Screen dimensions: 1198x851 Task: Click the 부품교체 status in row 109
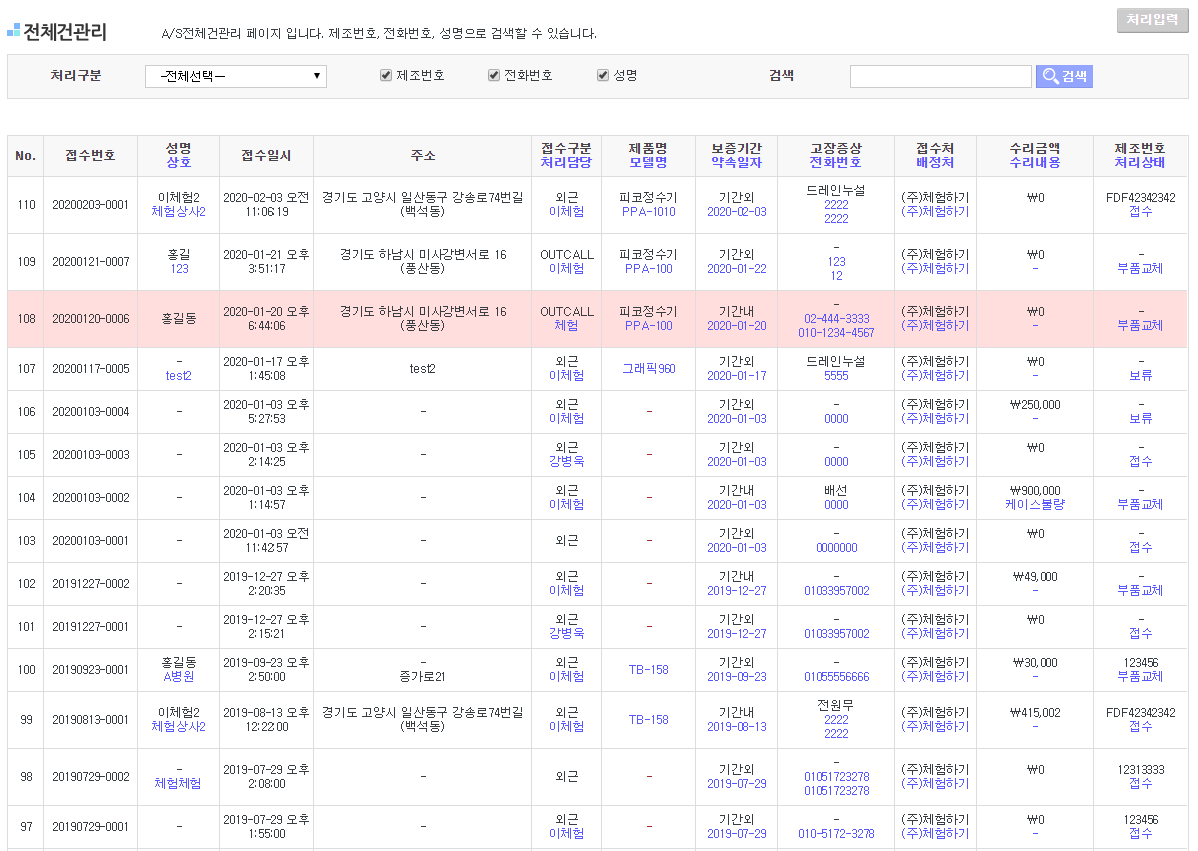(x=1140, y=269)
